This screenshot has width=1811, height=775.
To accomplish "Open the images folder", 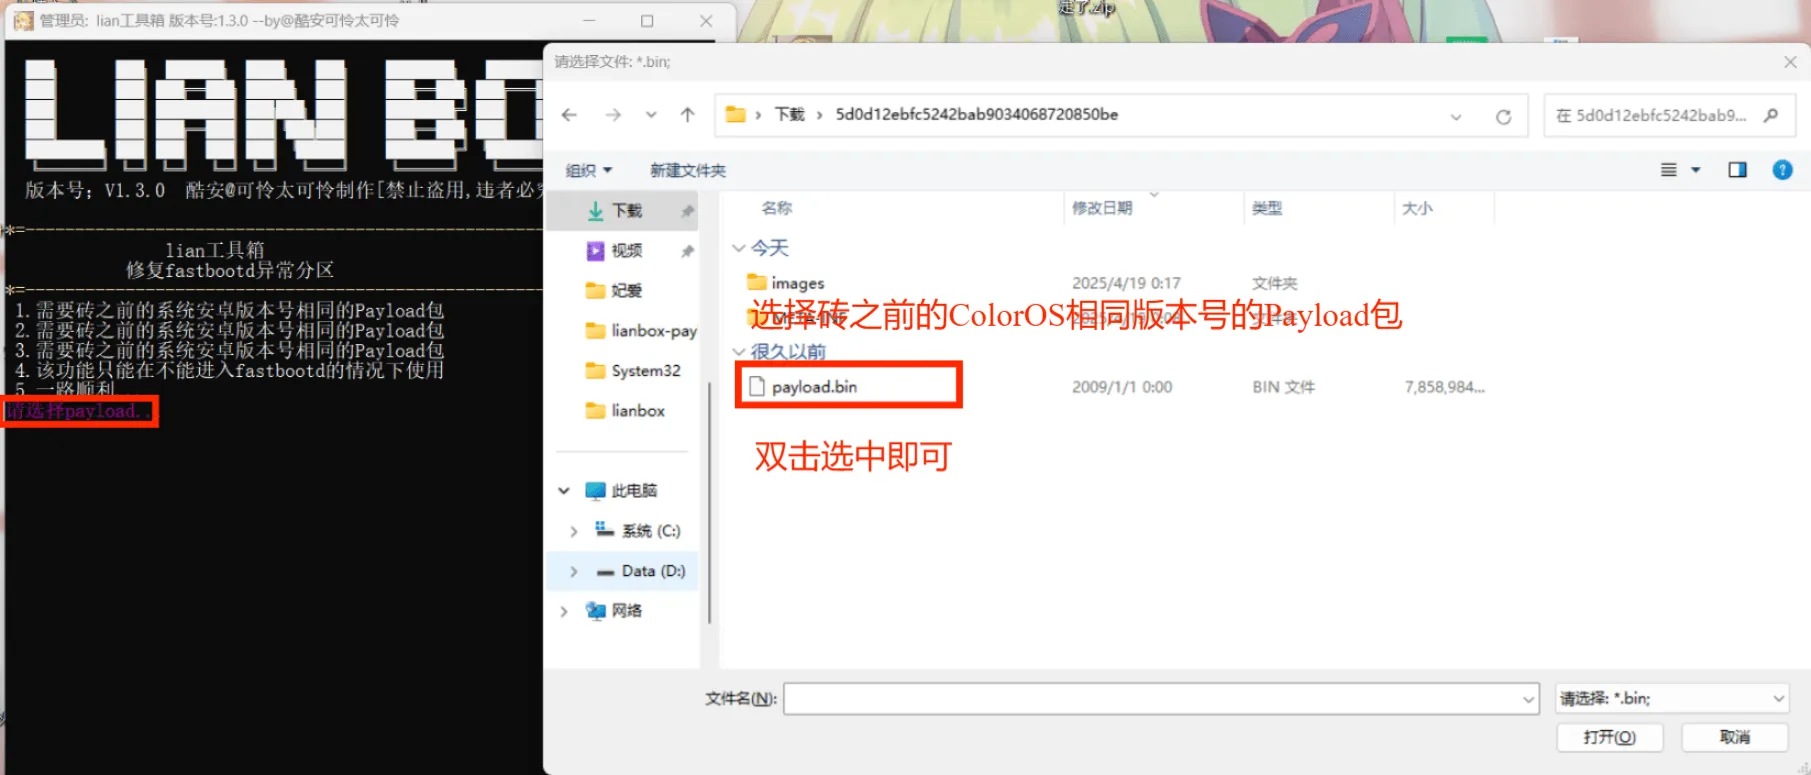I will (797, 283).
